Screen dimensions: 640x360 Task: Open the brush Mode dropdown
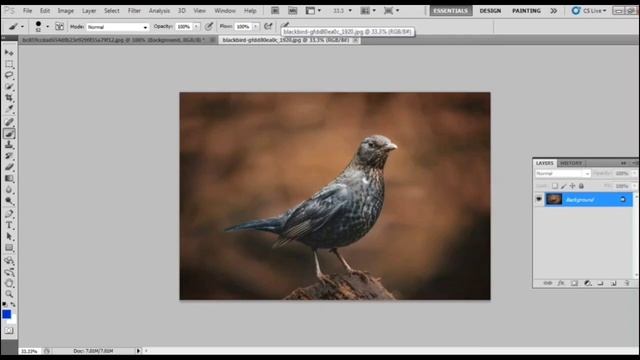click(117, 27)
